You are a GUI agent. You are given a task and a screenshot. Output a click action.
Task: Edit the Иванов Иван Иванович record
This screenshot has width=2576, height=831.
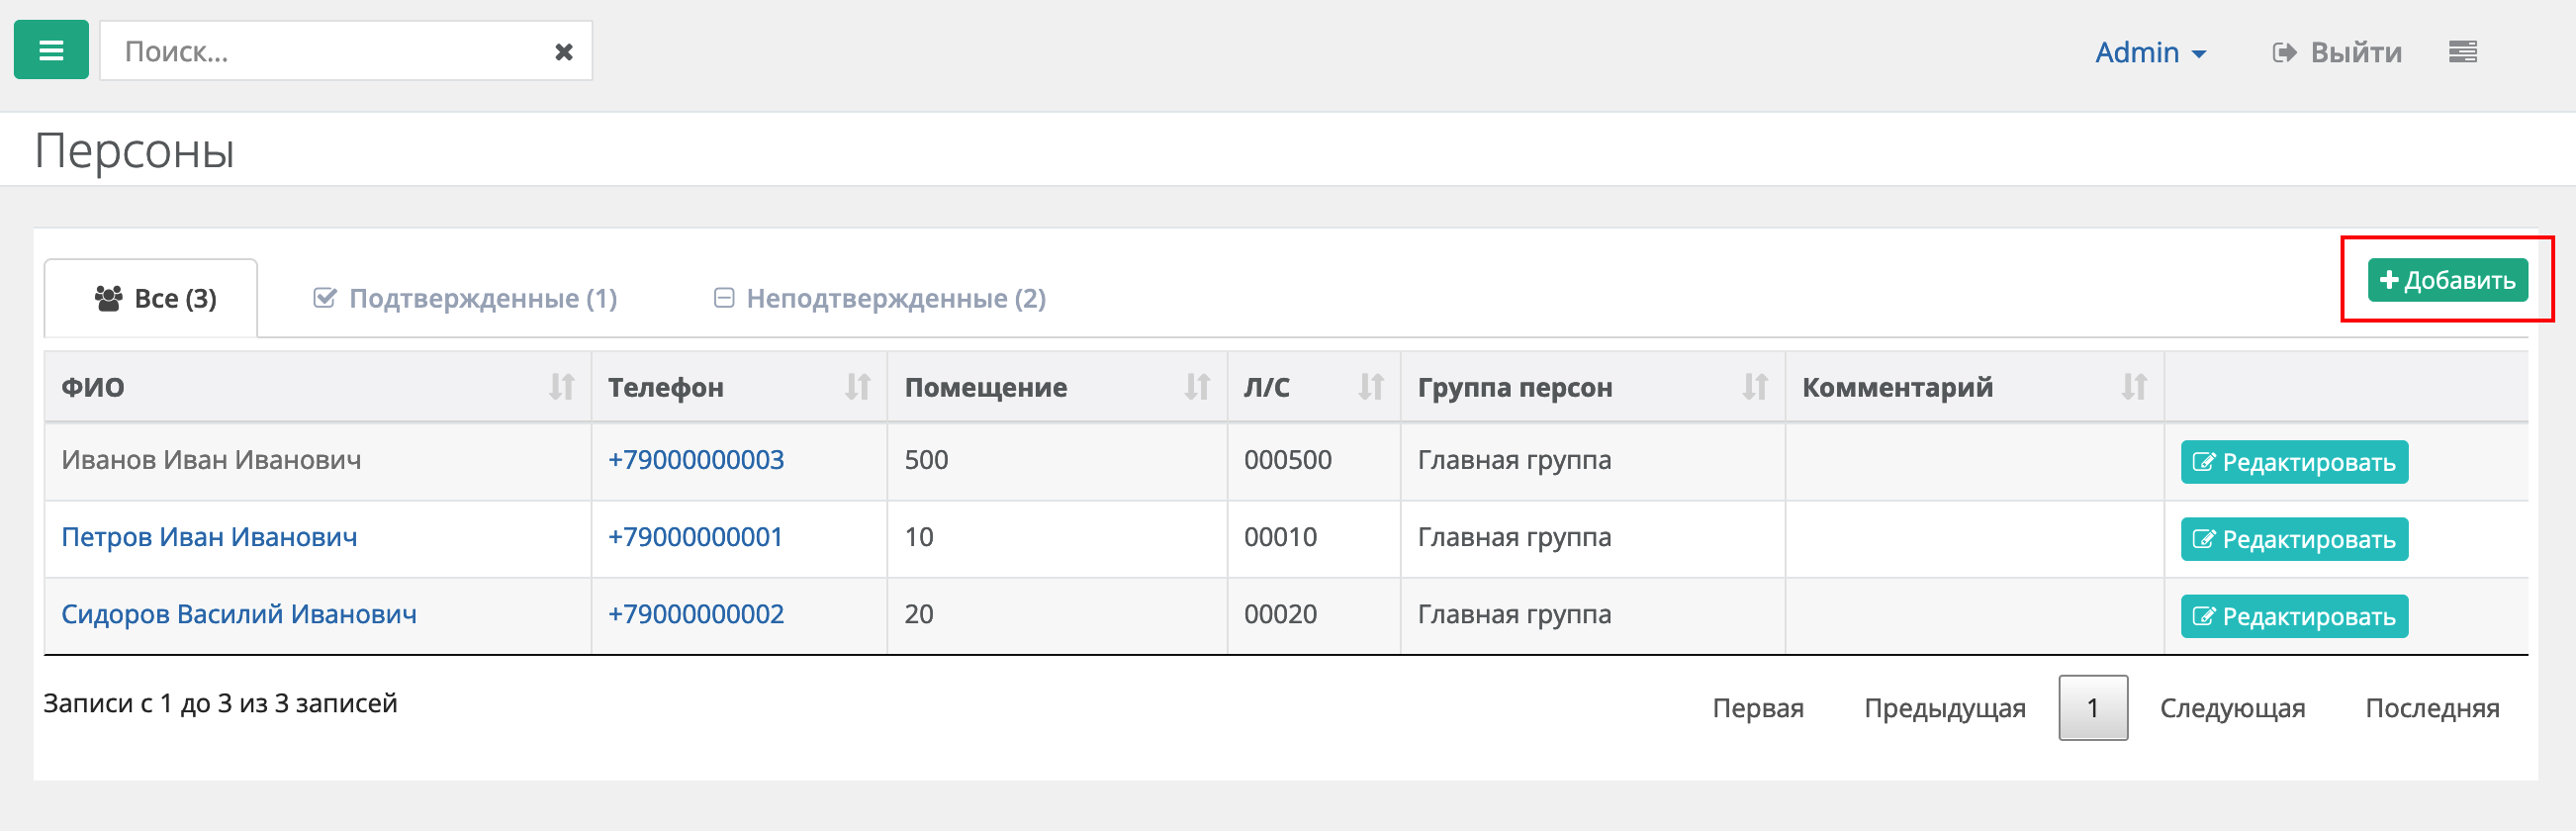2294,462
